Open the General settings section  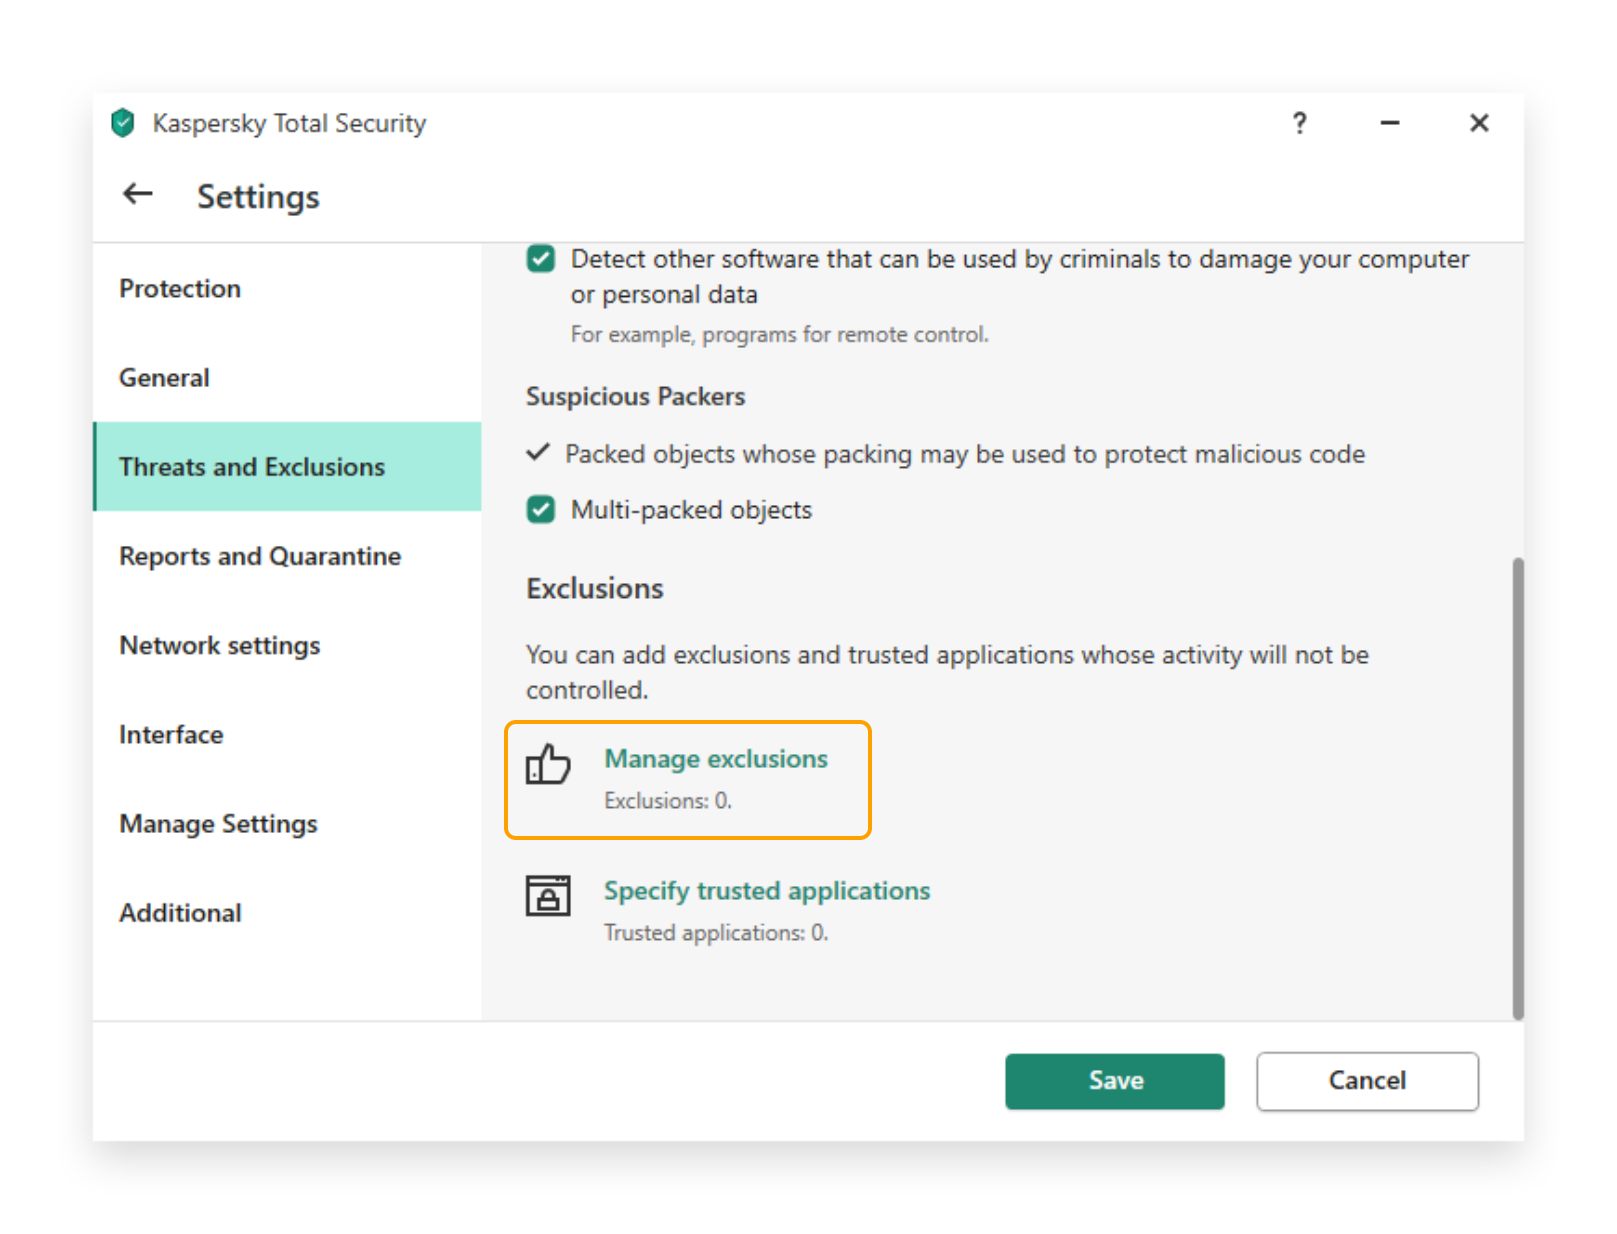pos(288,378)
